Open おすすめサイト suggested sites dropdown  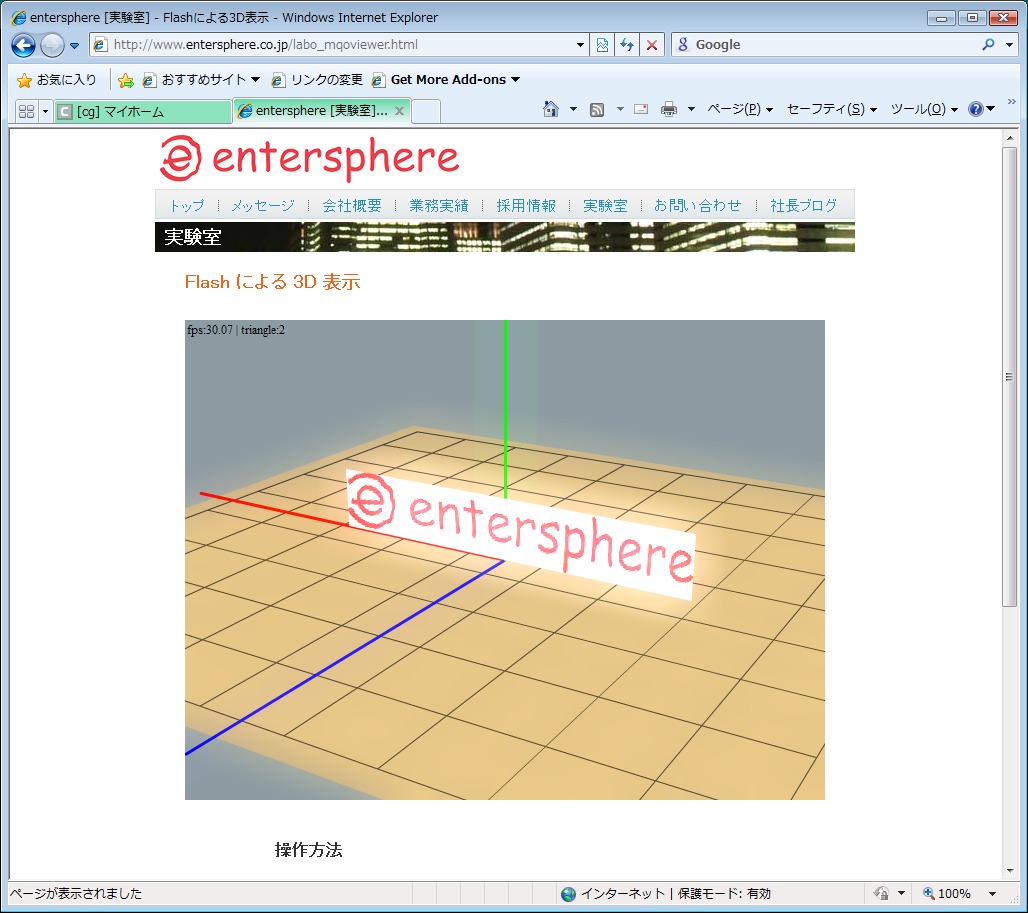(201, 79)
